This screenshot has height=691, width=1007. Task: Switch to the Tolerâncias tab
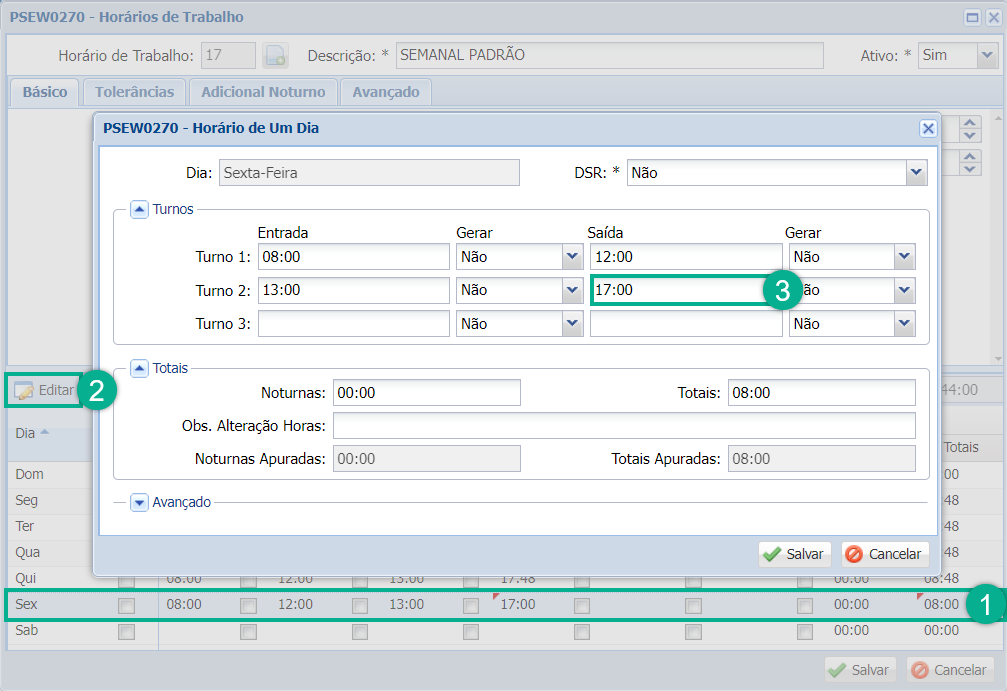[134, 92]
